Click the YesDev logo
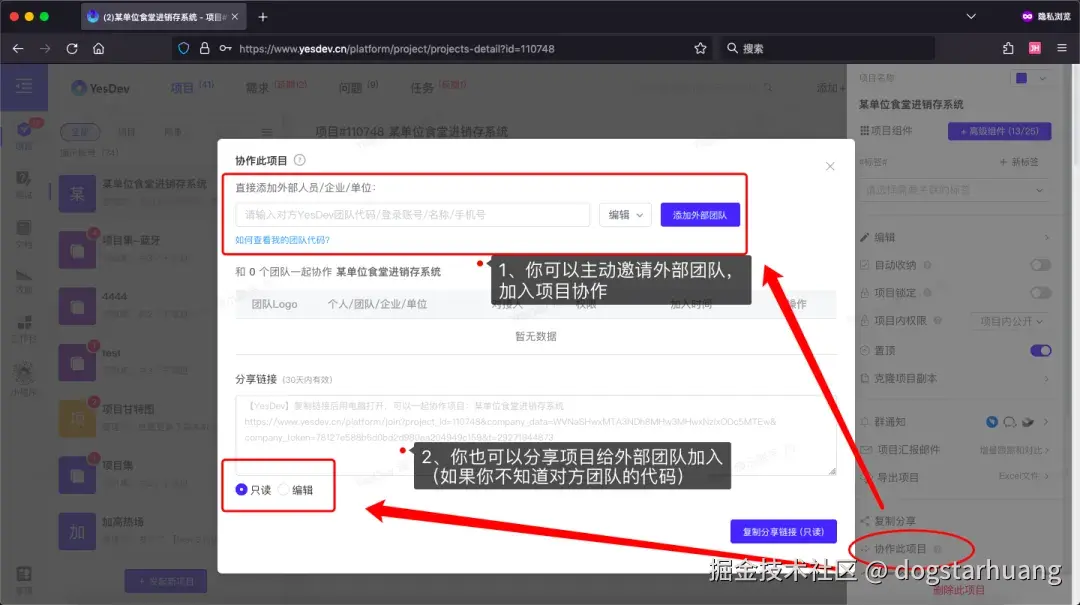The image size is (1080, 605). click(x=100, y=87)
